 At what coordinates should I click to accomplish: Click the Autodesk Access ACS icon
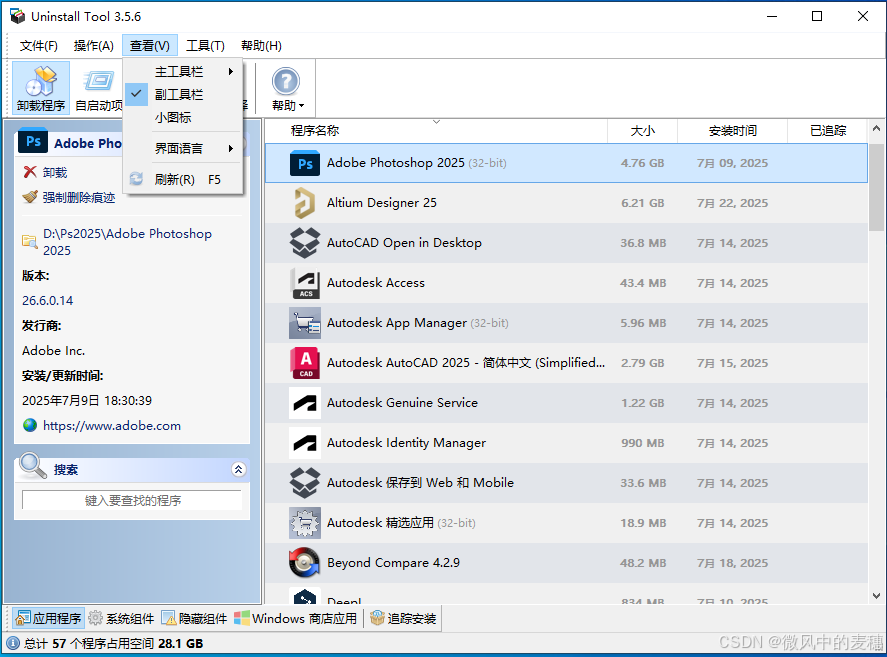click(x=305, y=282)
